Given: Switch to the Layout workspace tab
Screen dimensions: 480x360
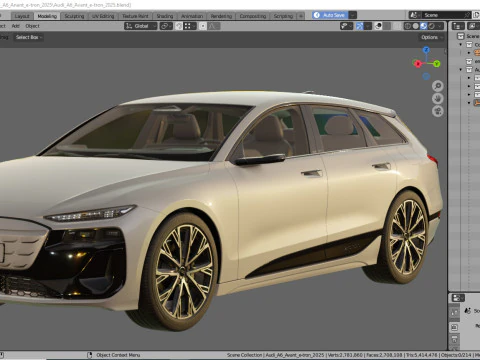Looking at the screenshot, I should 22,16.
